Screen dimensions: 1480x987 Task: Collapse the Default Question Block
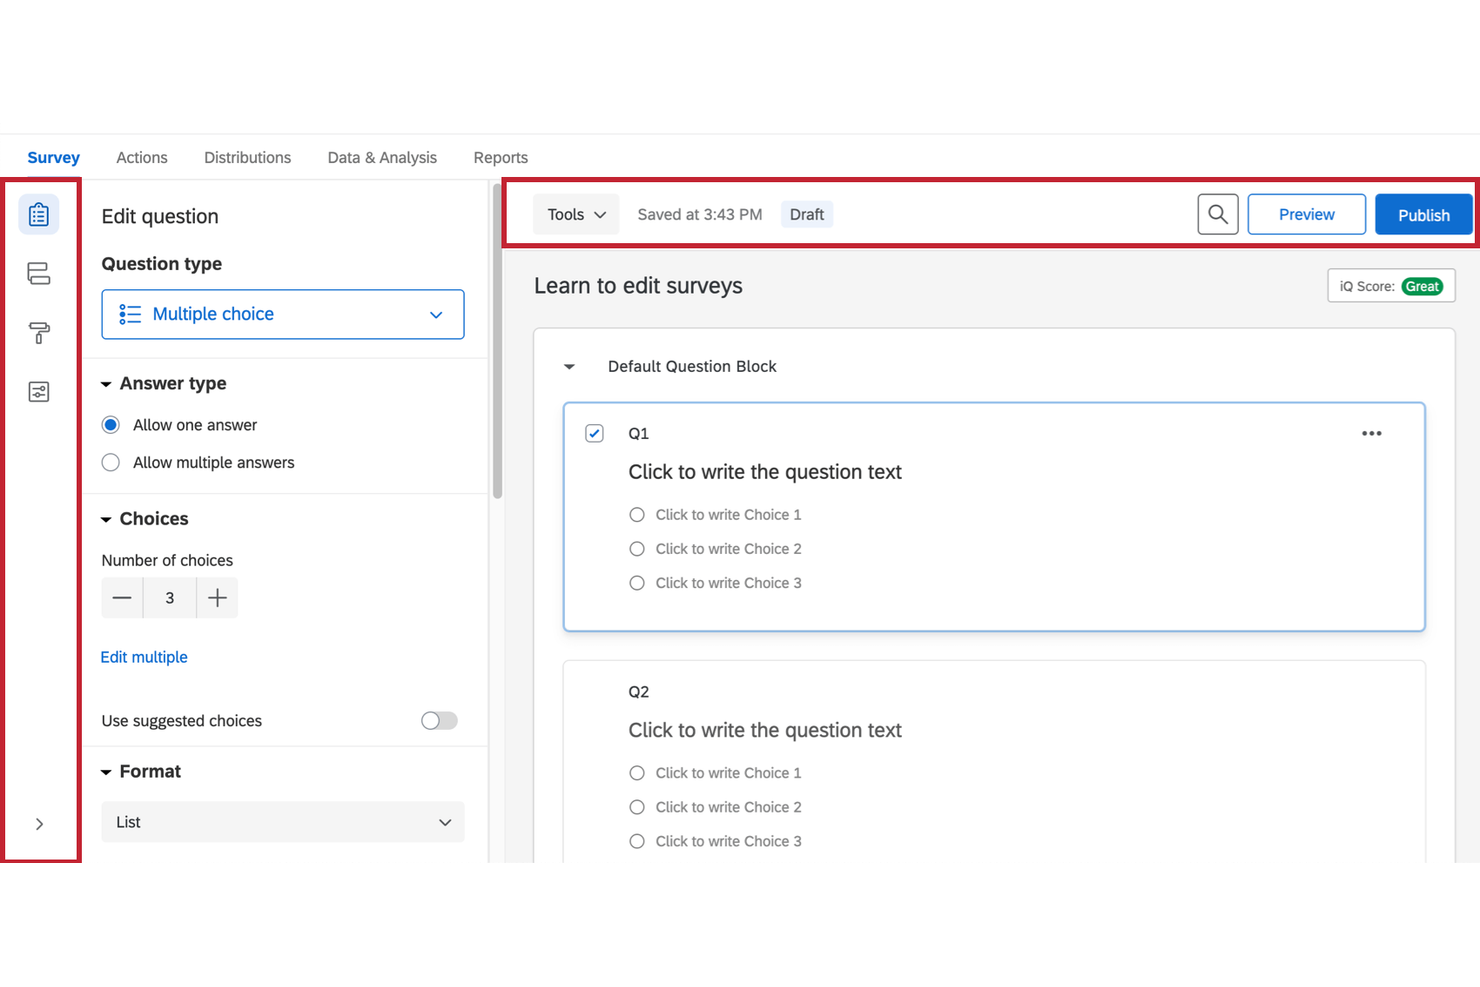(x=569, y=366)
